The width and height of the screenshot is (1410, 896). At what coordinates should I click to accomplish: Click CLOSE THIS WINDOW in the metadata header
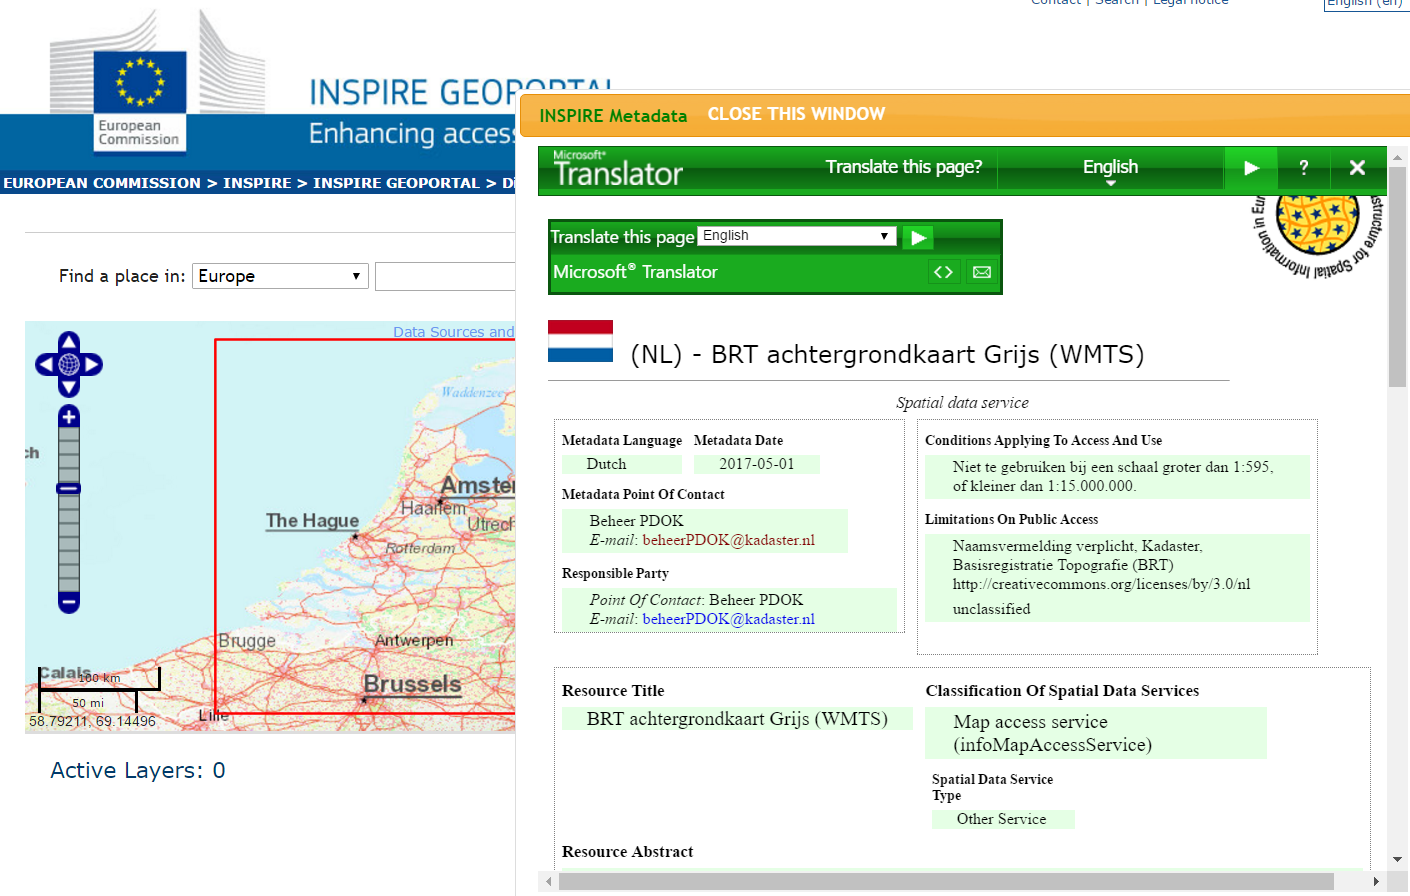tap(796, 114)
